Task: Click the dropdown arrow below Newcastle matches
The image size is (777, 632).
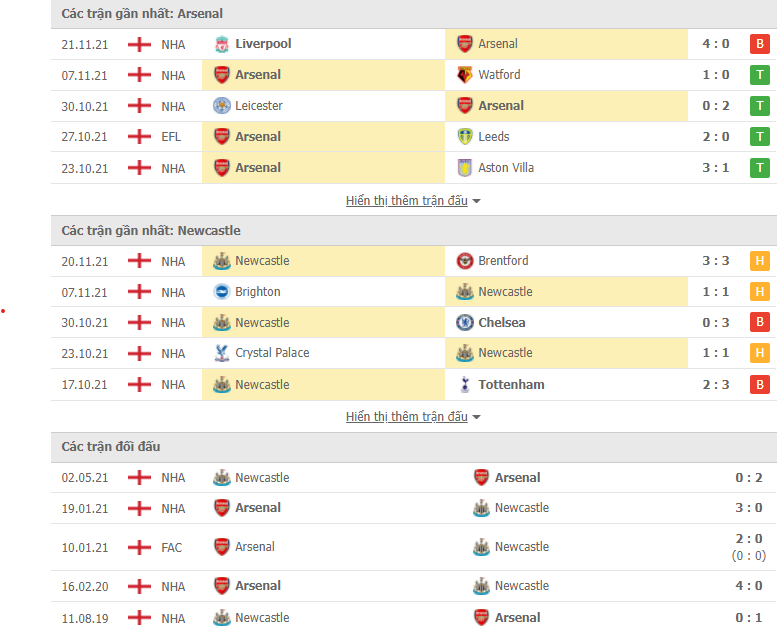Action: pyautogui.click(x=476, y=417)
